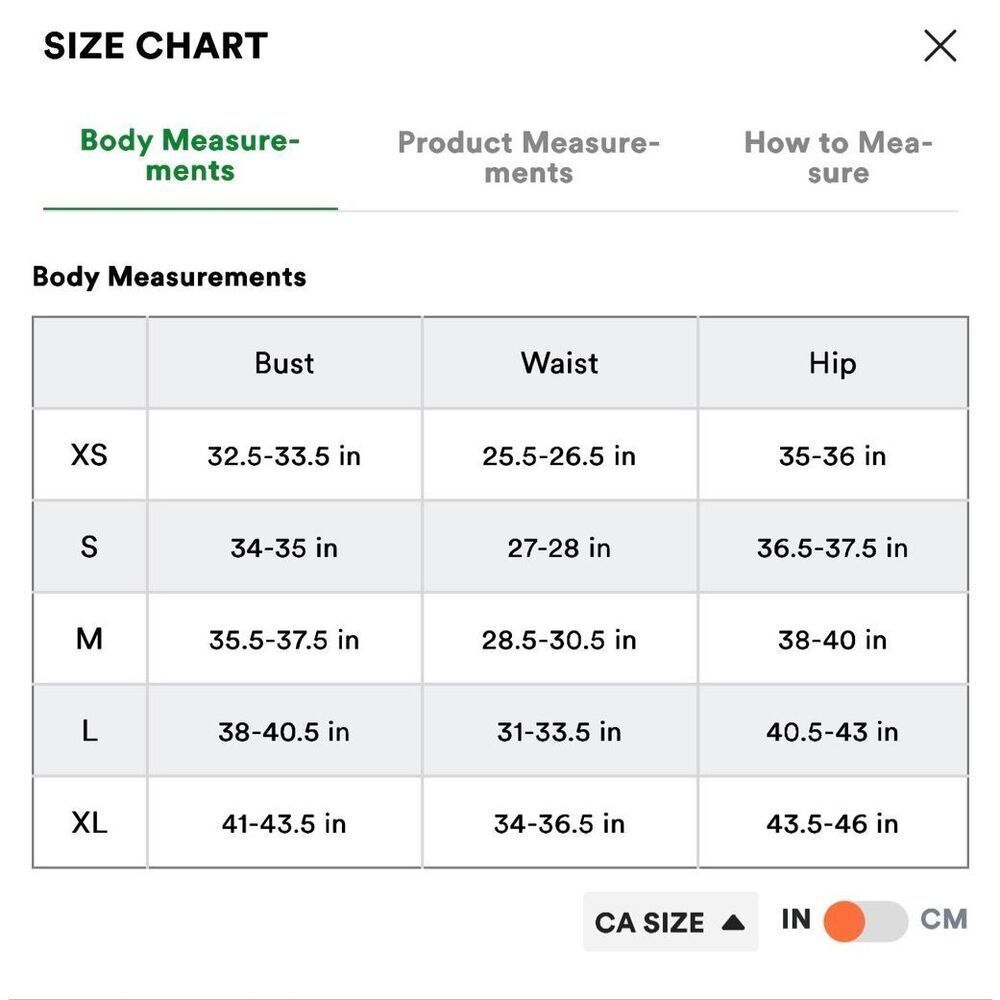
Task: Click the L row waist value 31-33.5 in
Action: tap(559, 732)
